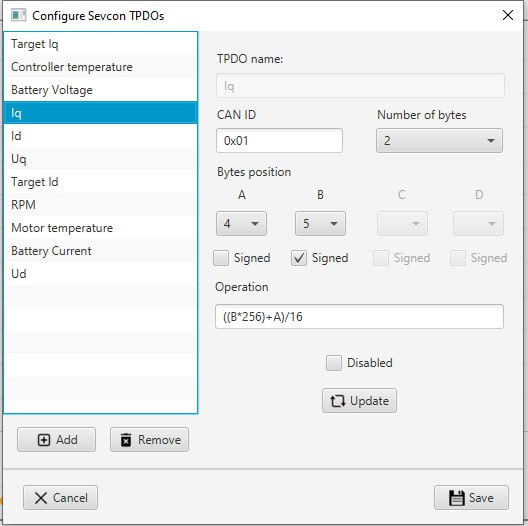Click the CAN ID input field
The width and height of the screenshot is (528, 526).
point(279,140)
